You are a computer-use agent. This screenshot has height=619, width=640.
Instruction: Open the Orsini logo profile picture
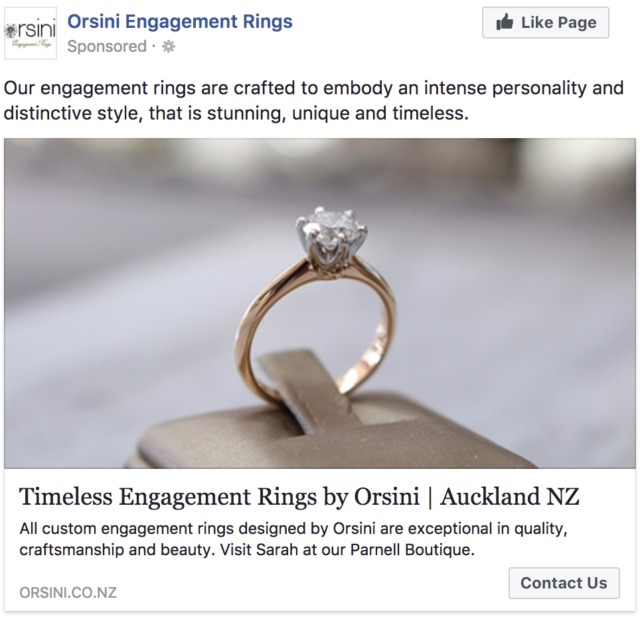(30, 33)
